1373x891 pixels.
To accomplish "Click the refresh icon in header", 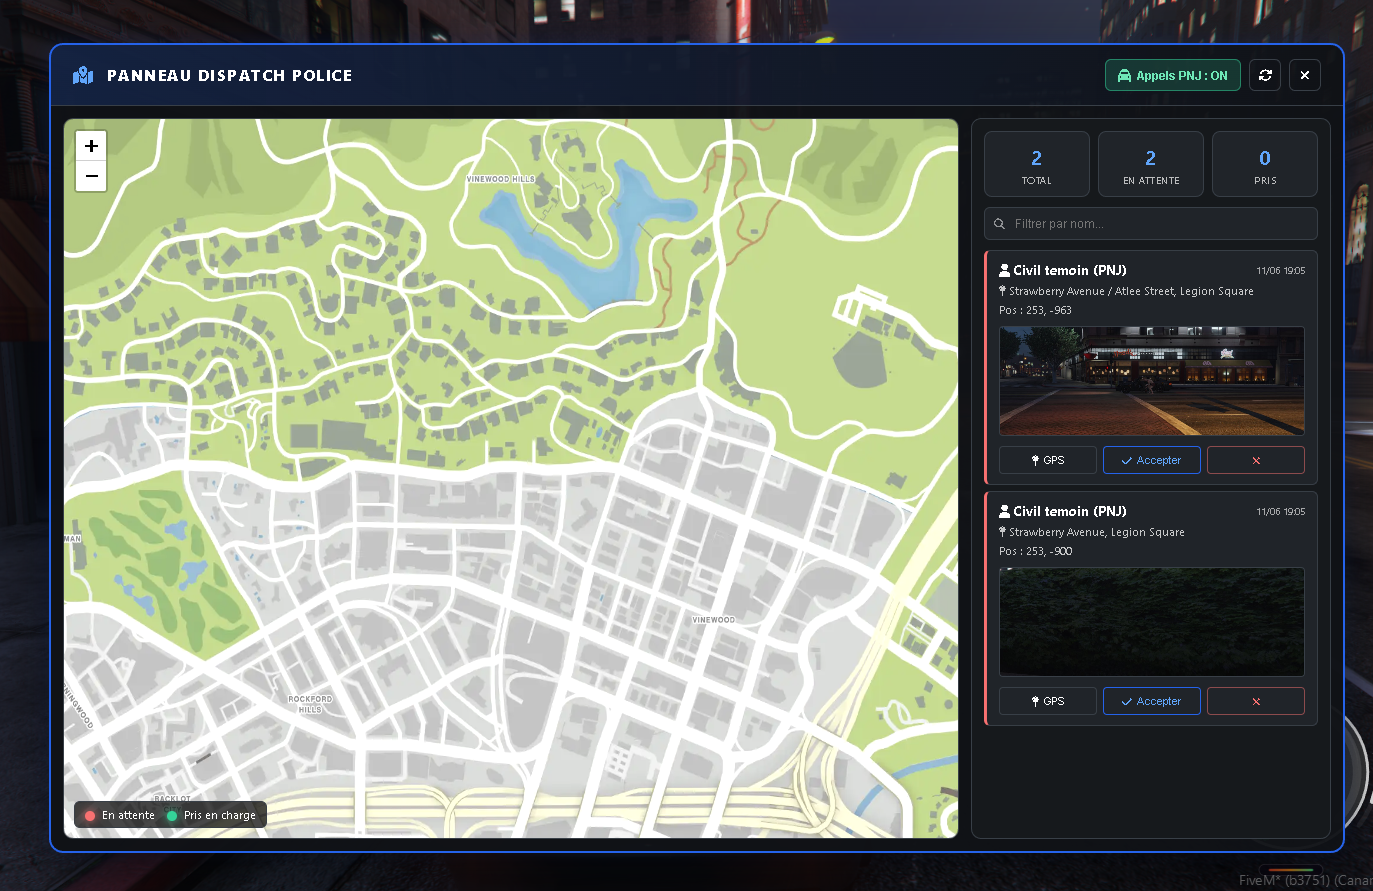I will 1265,75.
